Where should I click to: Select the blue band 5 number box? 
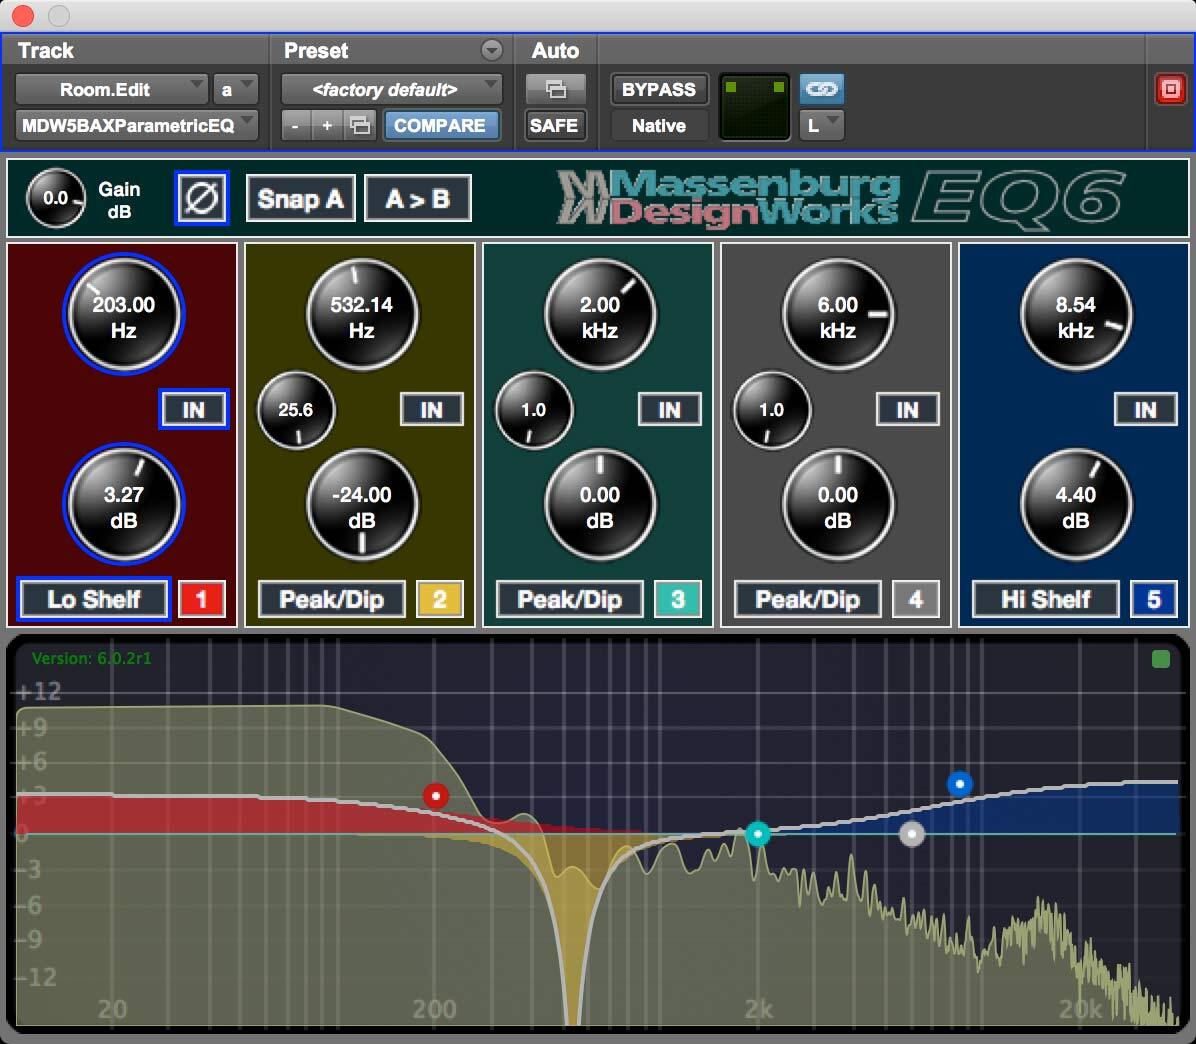1153,599
